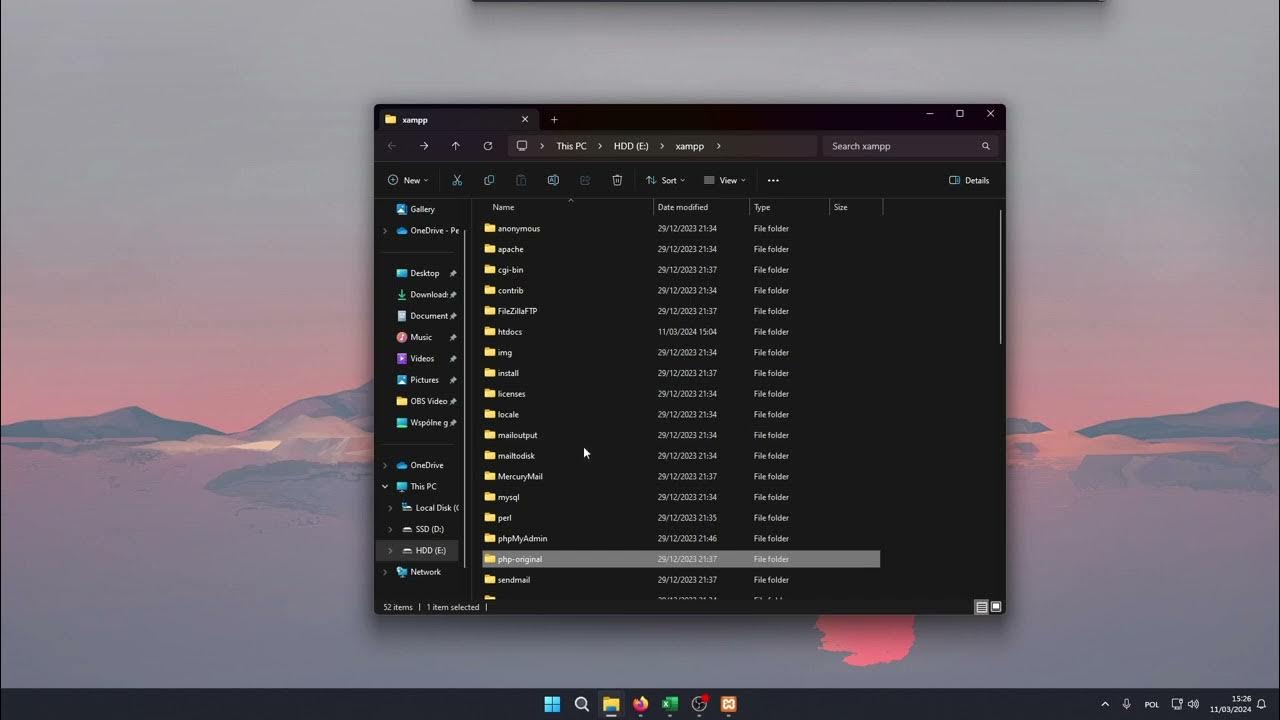This screenshot has width=1280, height=720.
Task: Click the This PC monitor icon in address bar
Action: (521, 146)
